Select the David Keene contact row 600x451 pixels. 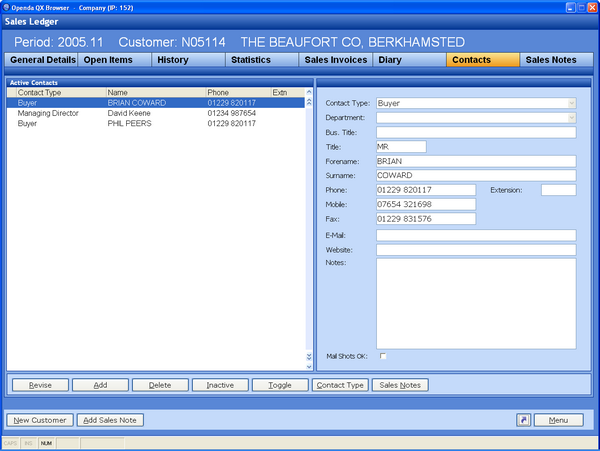(x=156, y=113)
